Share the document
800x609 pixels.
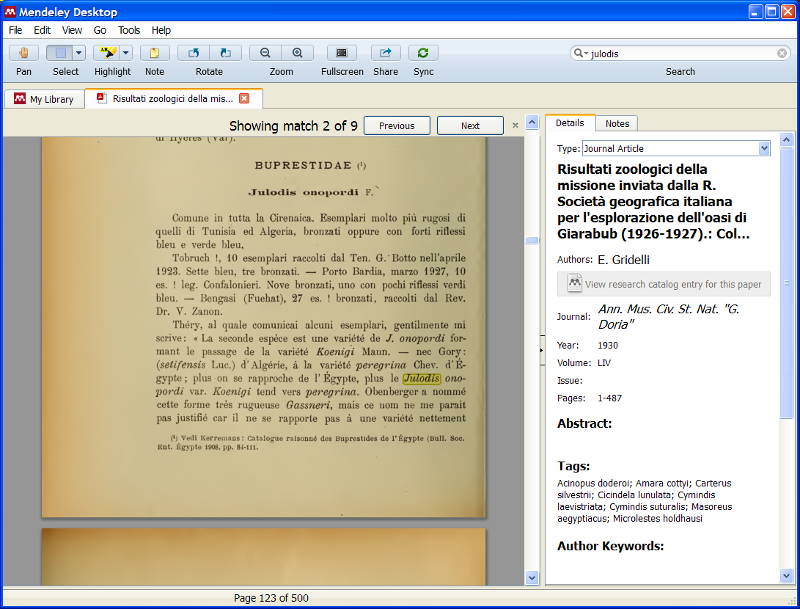click(x=385, y=53)
